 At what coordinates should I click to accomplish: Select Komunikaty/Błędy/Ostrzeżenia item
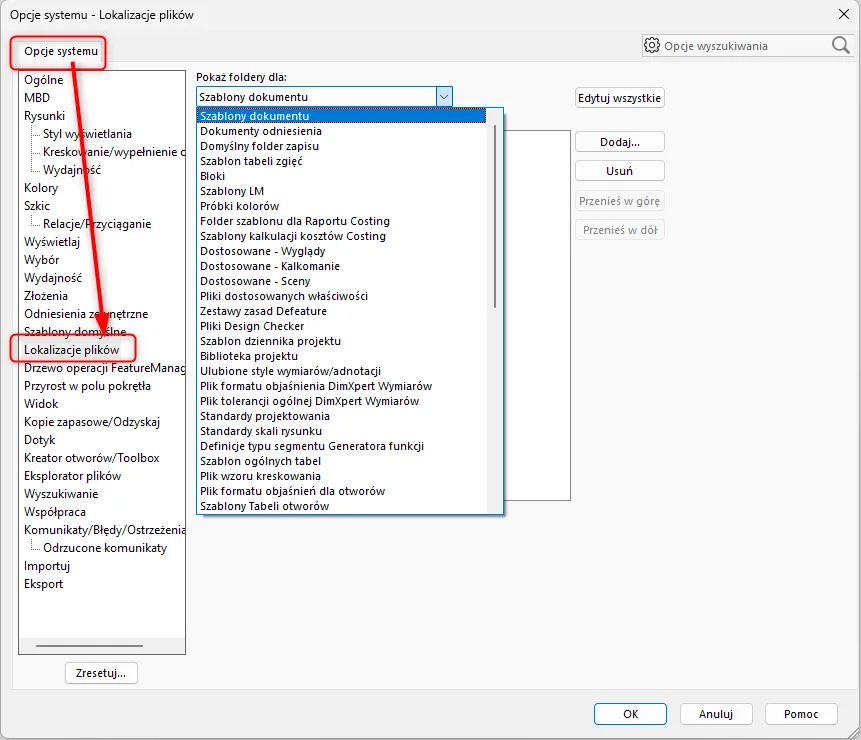click(x=104, y=530)
